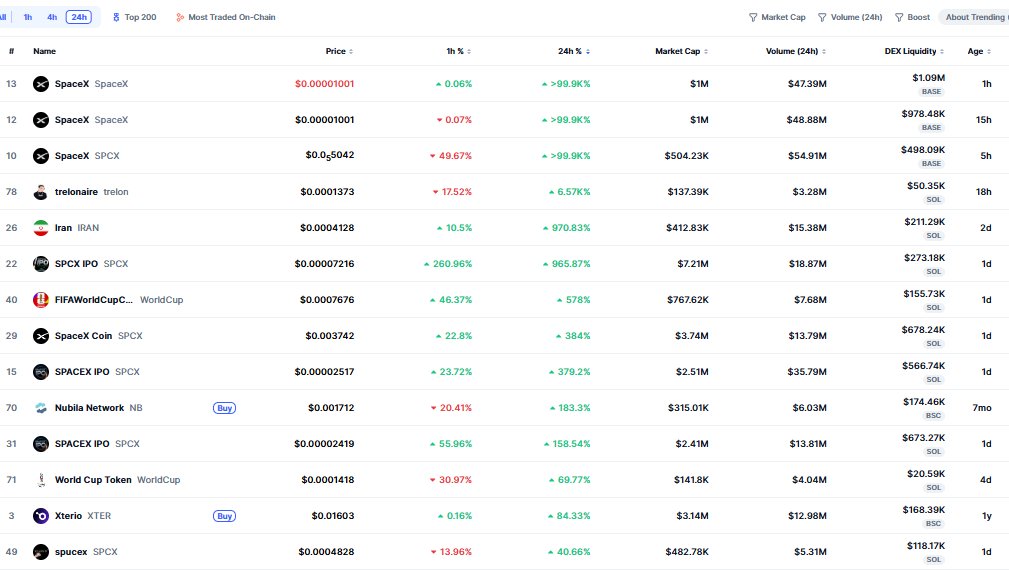The width and height of the screenshot is (1009, 570).
Task: Click the SpaceX Coin logo
Action: point(41,336)
